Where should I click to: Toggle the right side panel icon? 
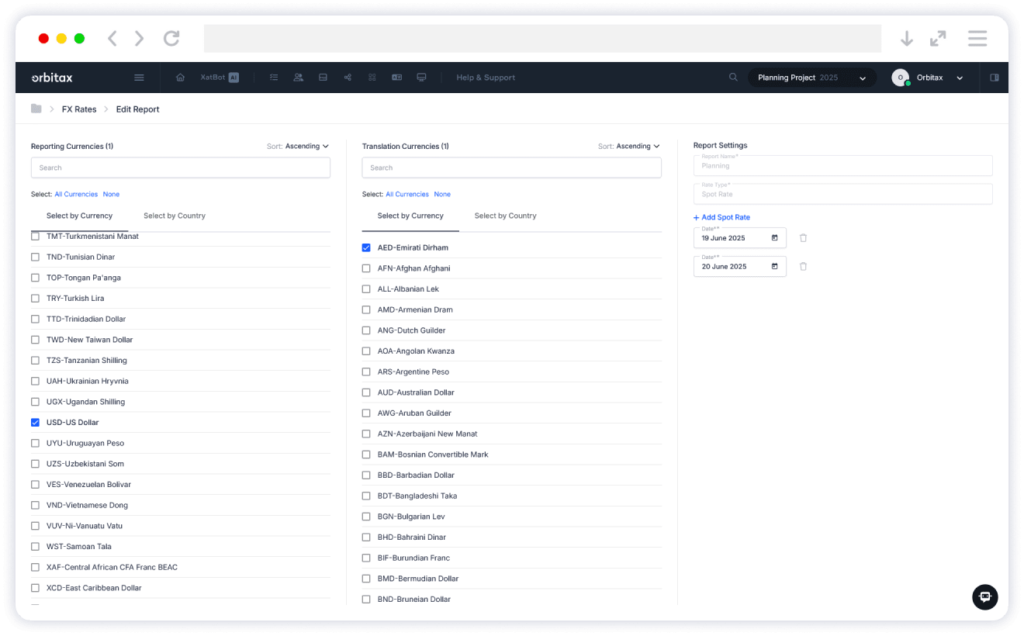click(x=994, y=78)
